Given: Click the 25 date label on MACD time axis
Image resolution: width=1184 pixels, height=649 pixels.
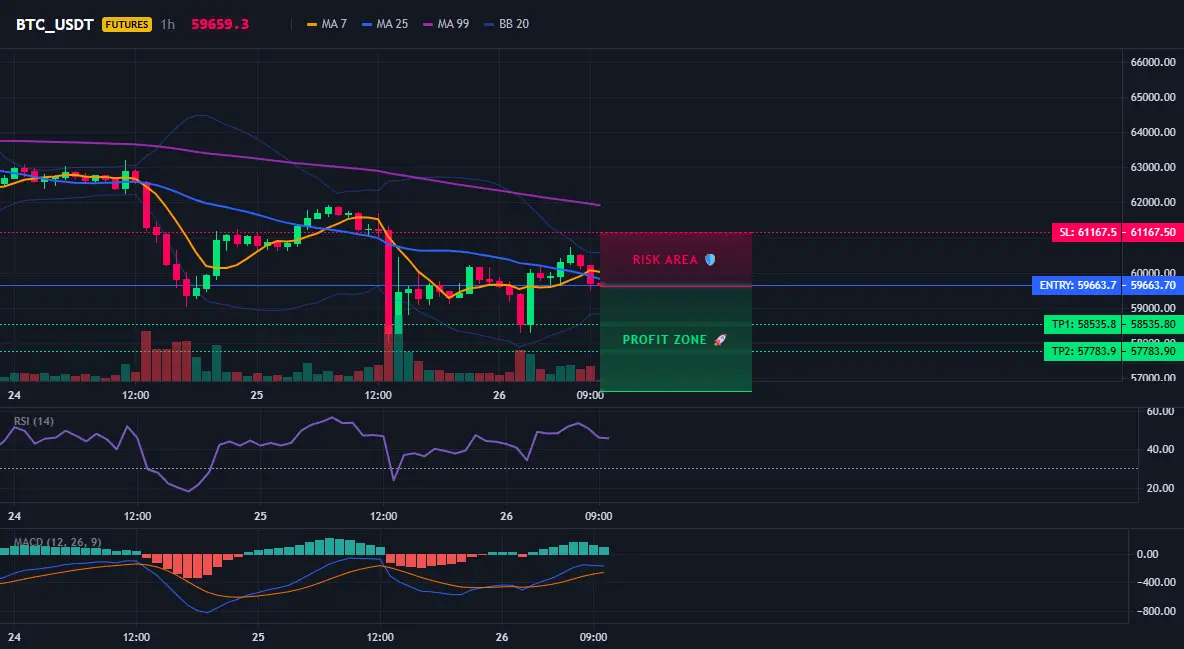Looking at the screenshot, I should point(257,637).
